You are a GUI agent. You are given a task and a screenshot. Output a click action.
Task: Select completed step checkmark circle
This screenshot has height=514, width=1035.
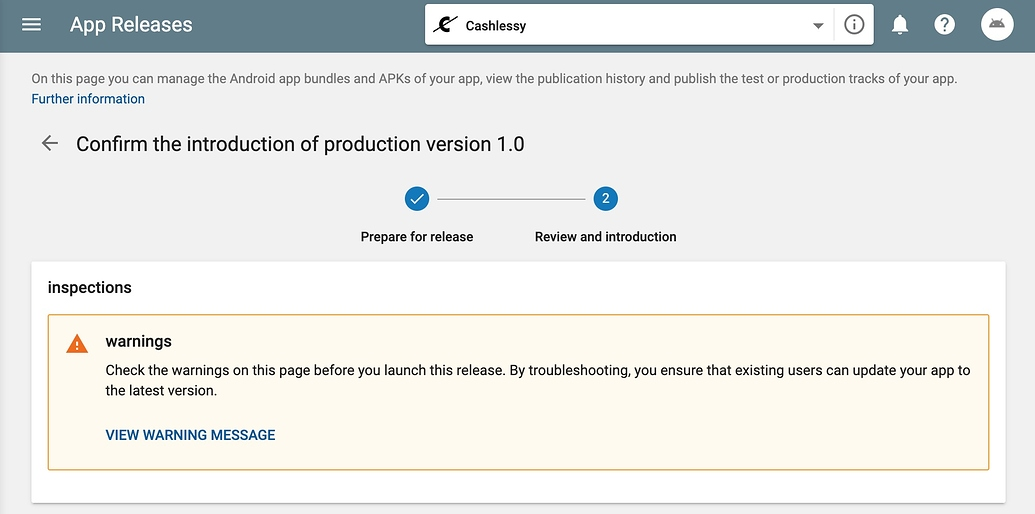pyautogui.click(x=417, y=199)
